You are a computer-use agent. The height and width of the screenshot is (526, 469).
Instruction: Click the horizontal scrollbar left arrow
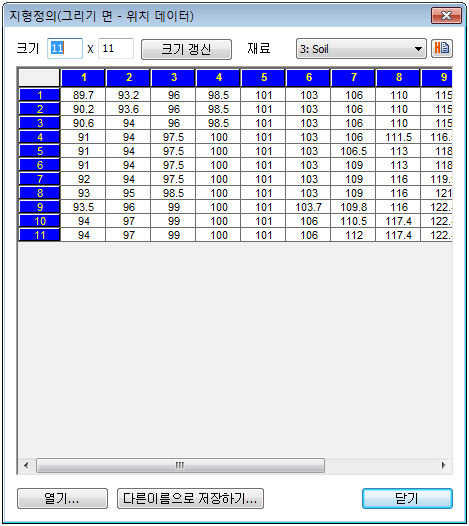(x=26, y=465)
